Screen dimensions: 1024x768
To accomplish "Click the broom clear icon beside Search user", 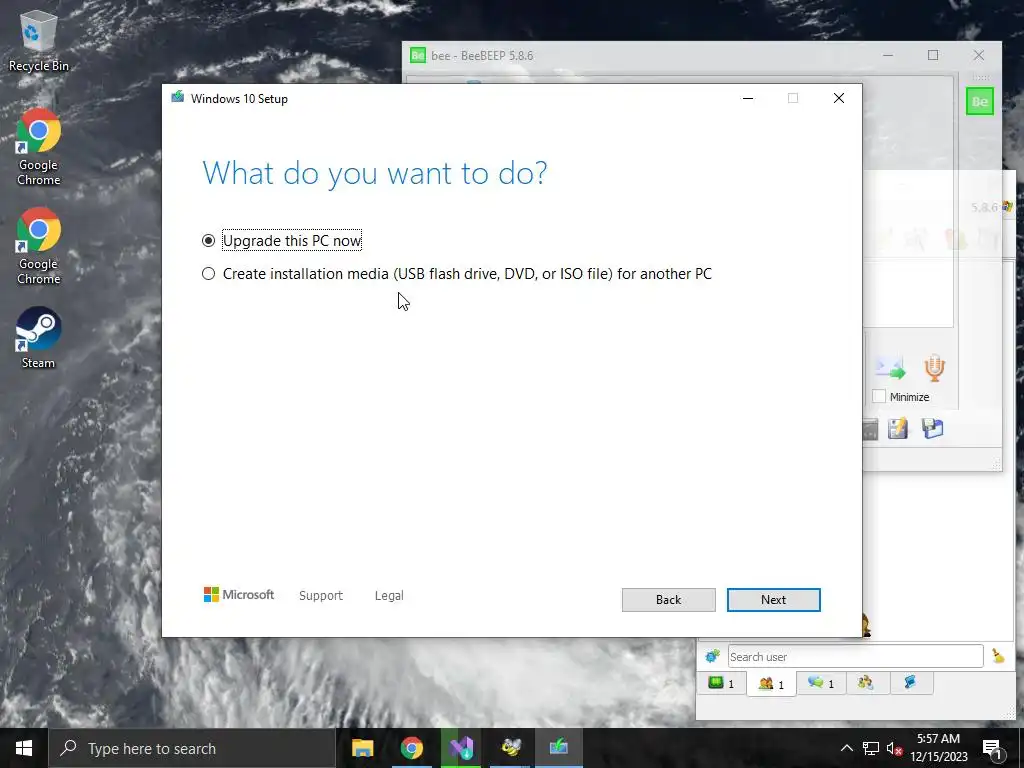I will coord(998,656).
